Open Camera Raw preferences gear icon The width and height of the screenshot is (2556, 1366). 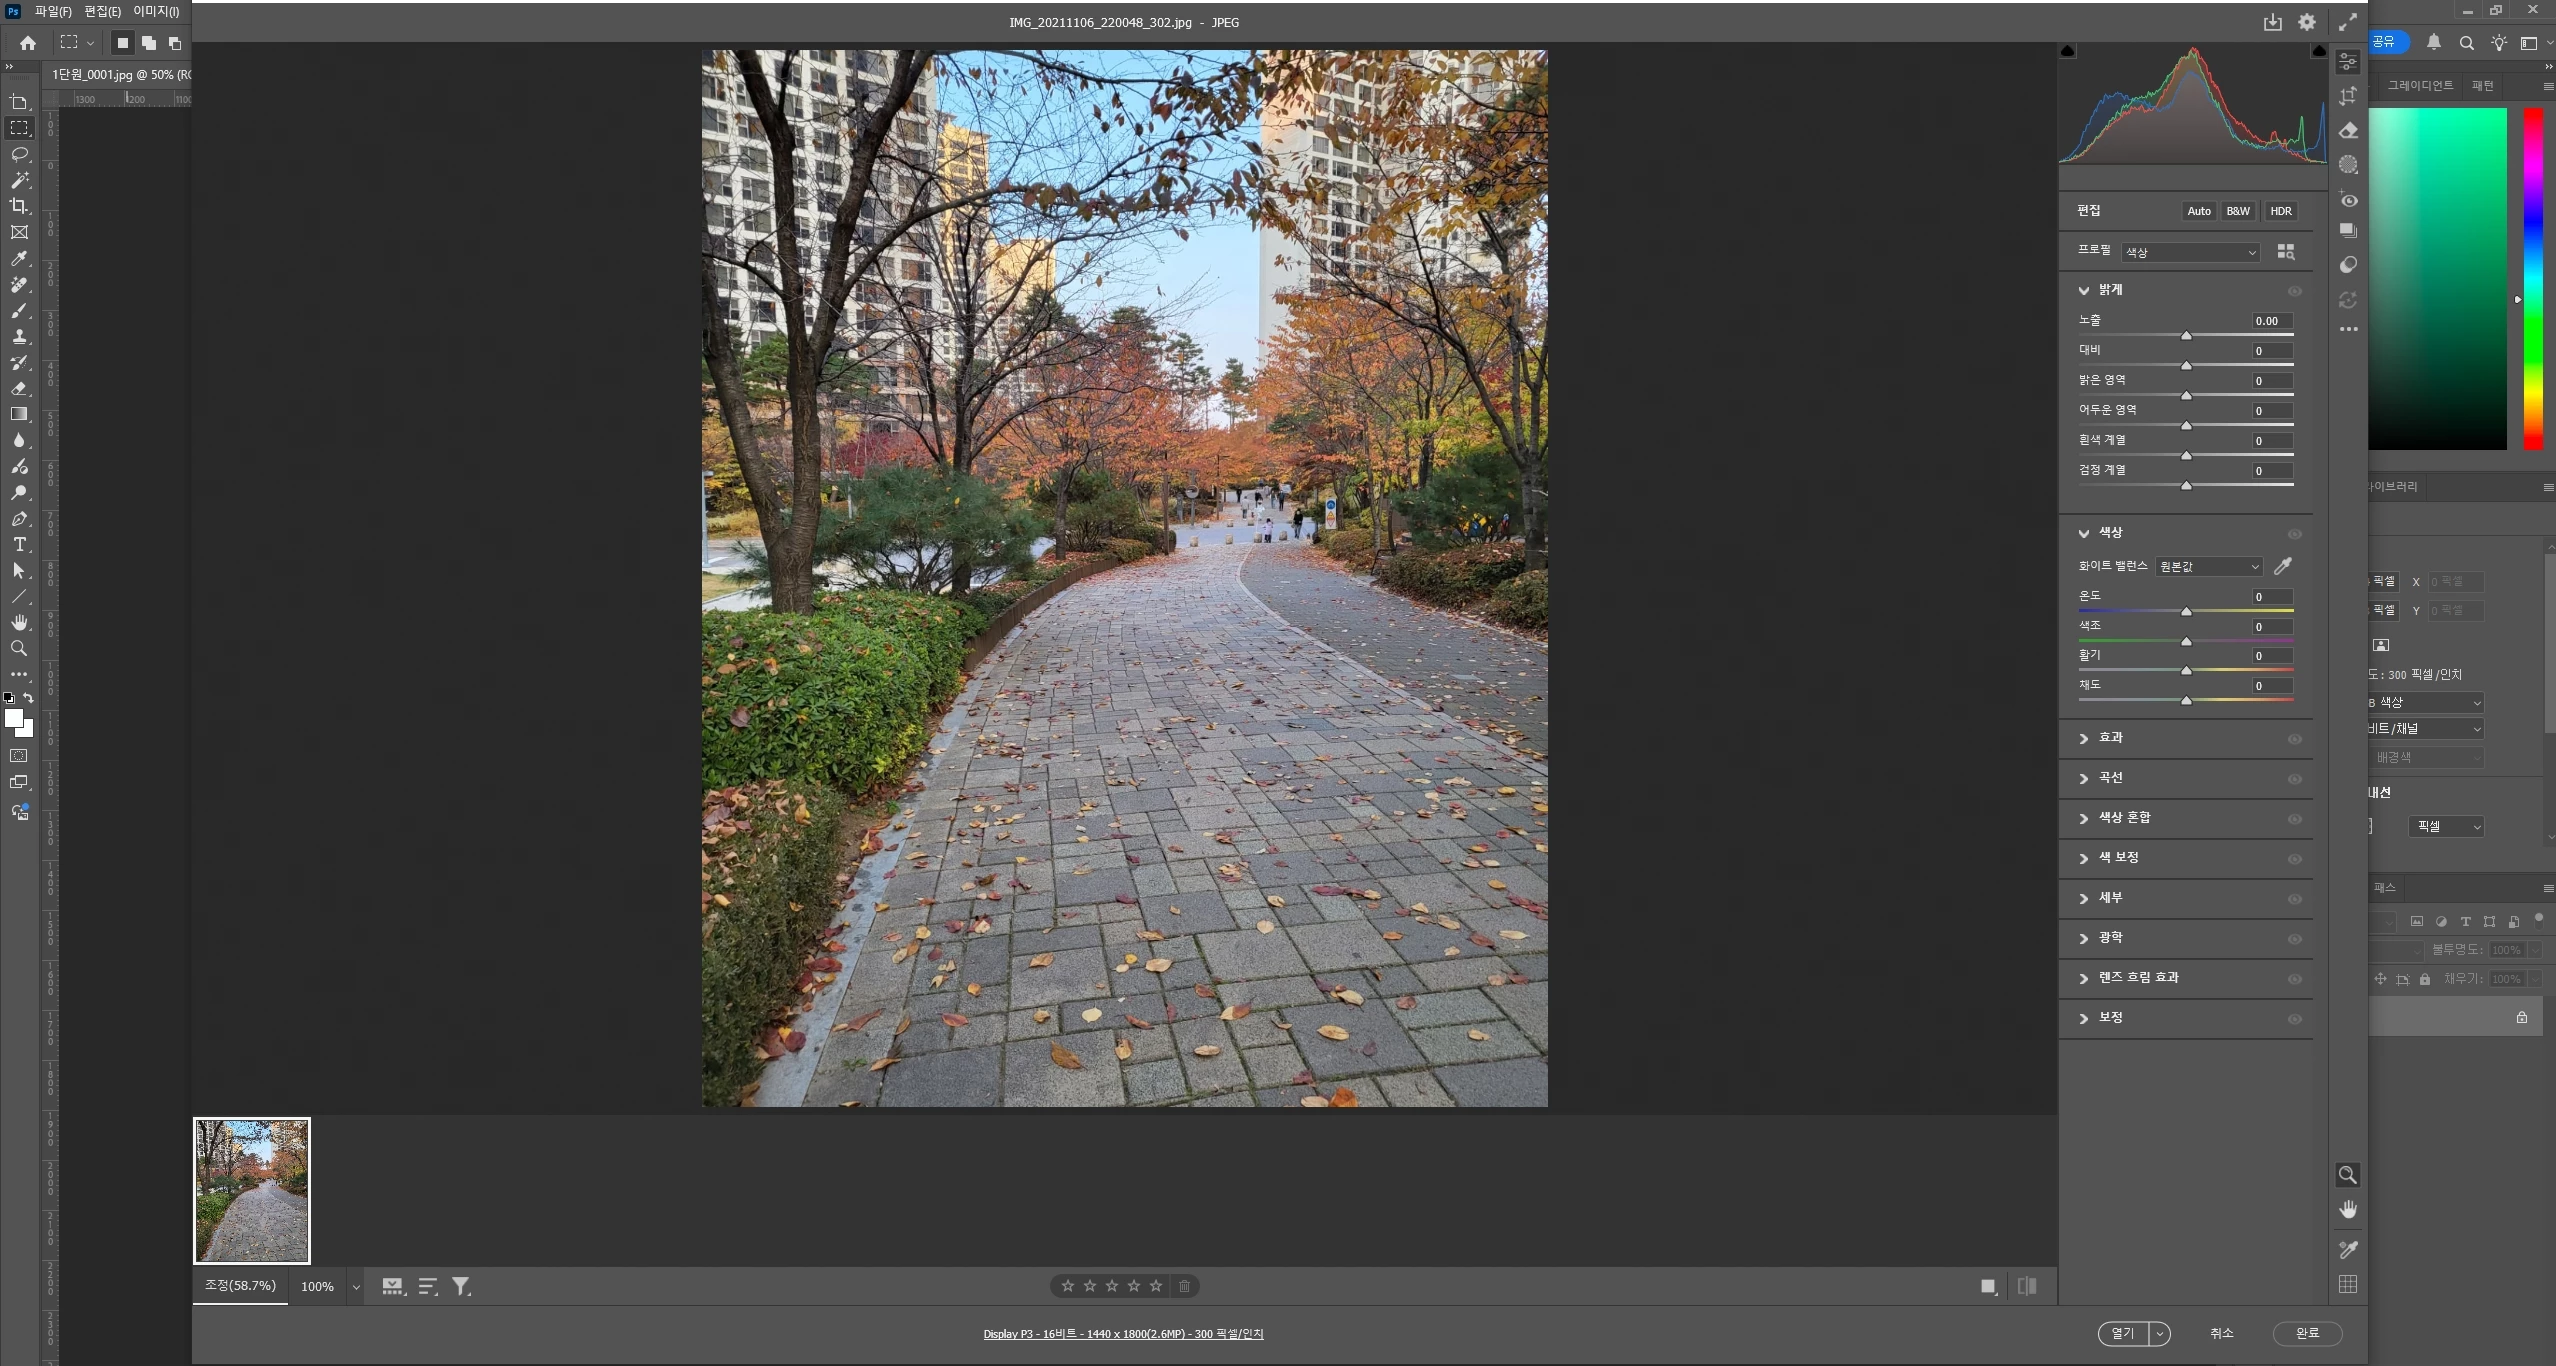pos(2307,22)
